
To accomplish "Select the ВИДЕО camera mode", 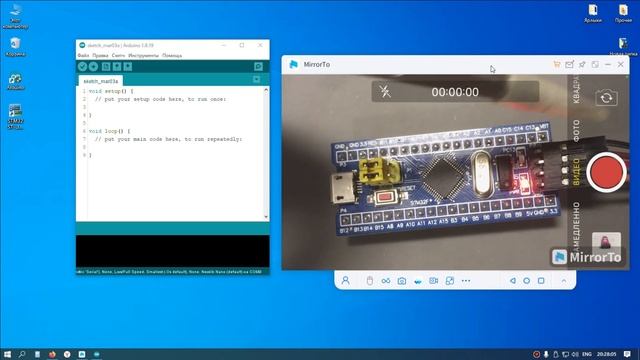I will pyautogui.click(x=576, y=172).
